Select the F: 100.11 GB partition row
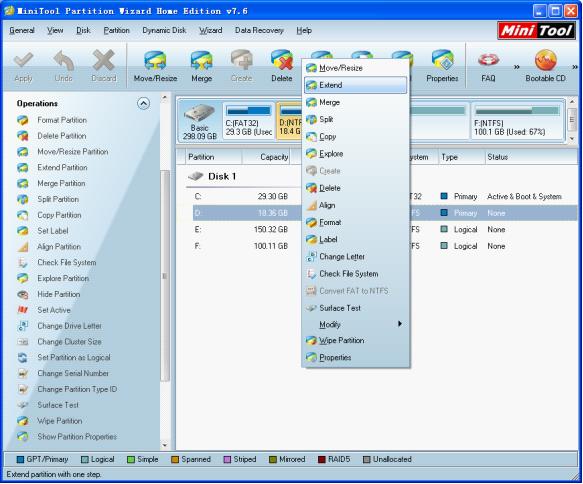The width and height of the screenshot is (583, 484). [385, 246]
